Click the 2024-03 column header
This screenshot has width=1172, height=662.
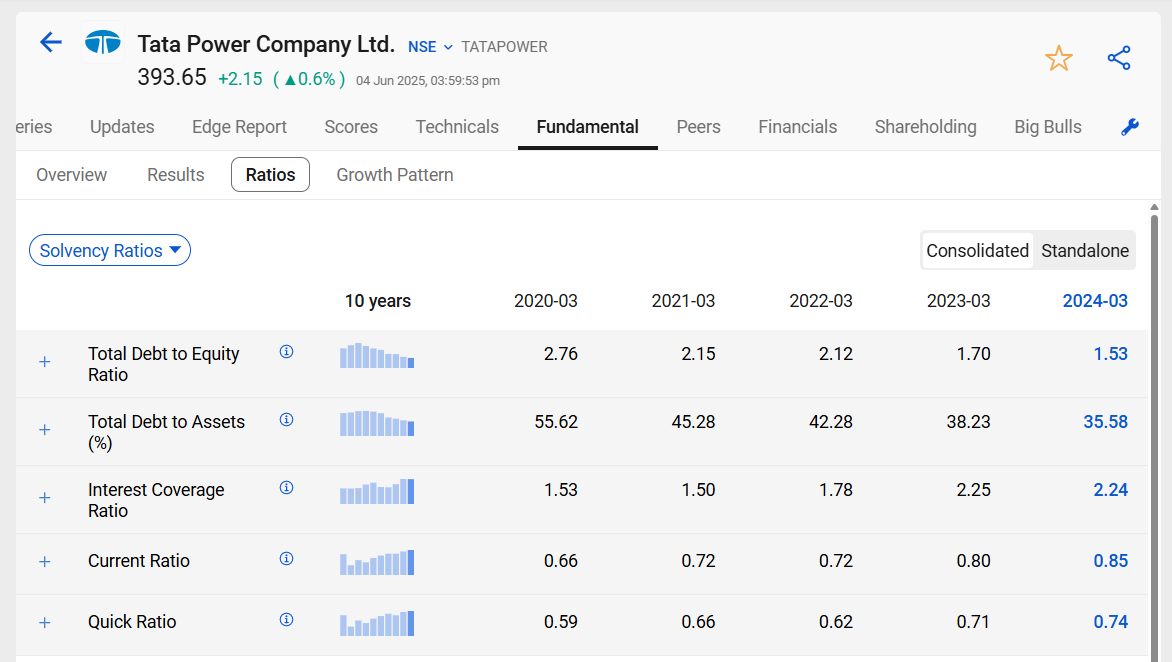tap(1095, 301)
